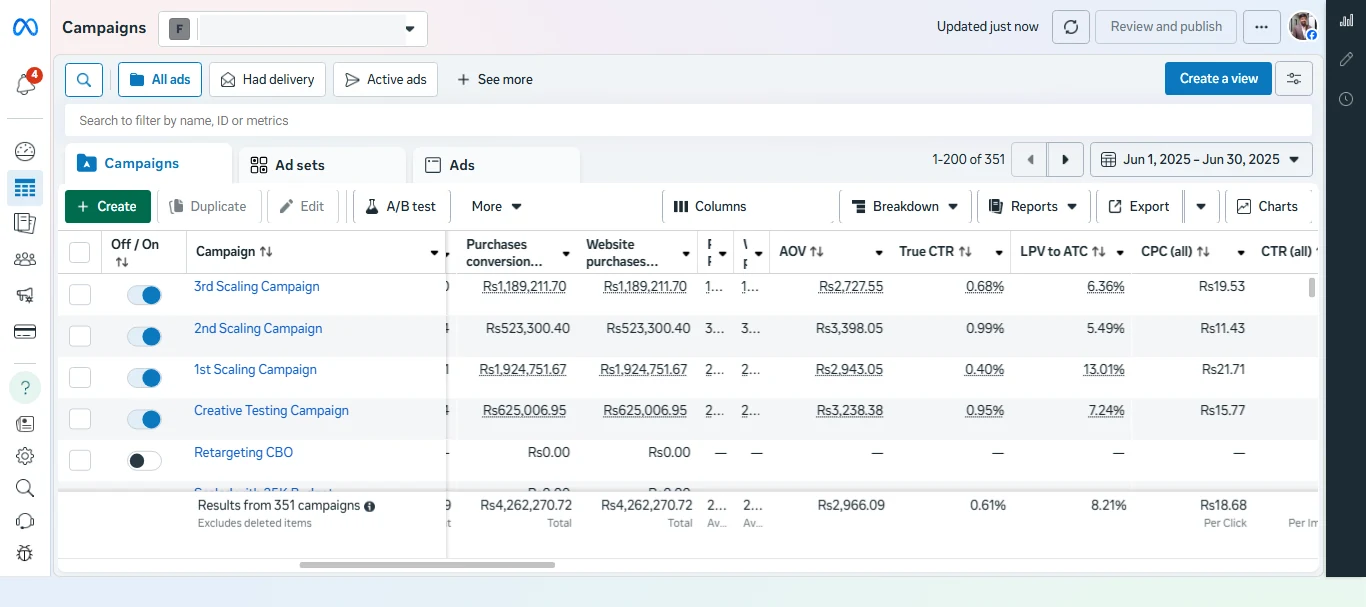This screenshot has height=607, width=1366.
Task: Open the Help question mark icon
Action: (25, 387)
